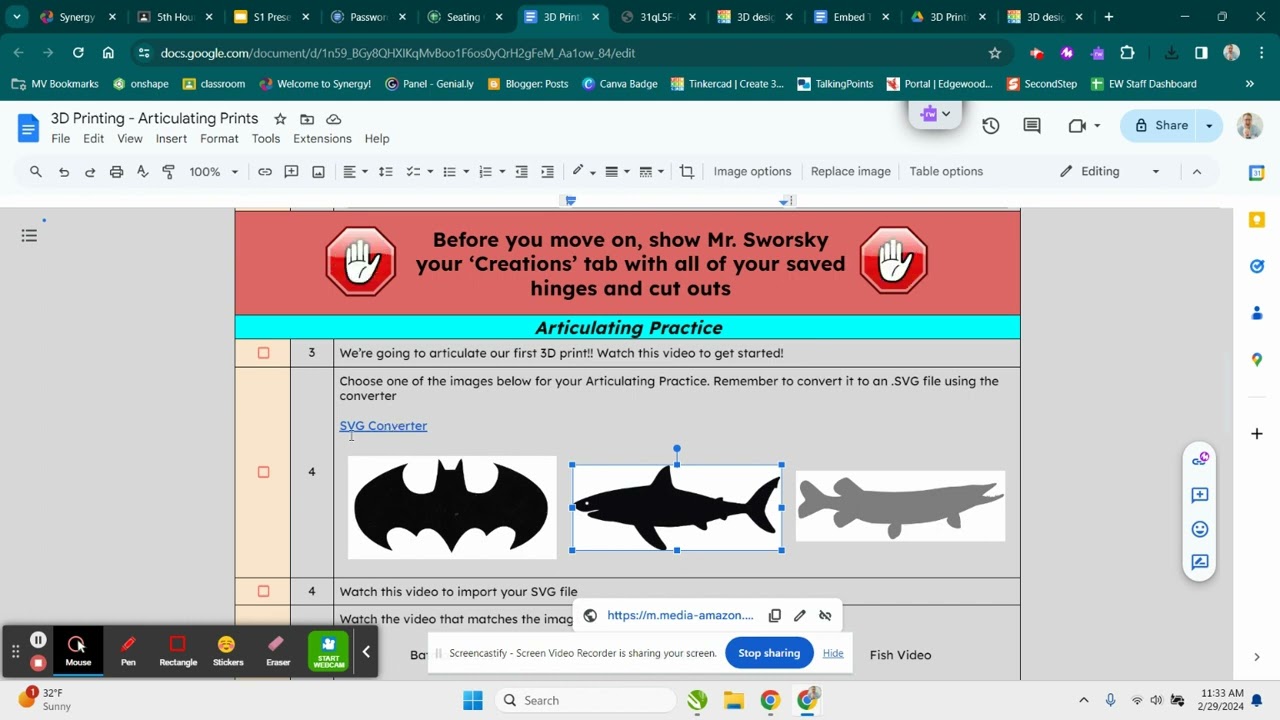This screenshot has height=720, width=1280.
Task: Open the align options dropdown
Action: (355, 172)
